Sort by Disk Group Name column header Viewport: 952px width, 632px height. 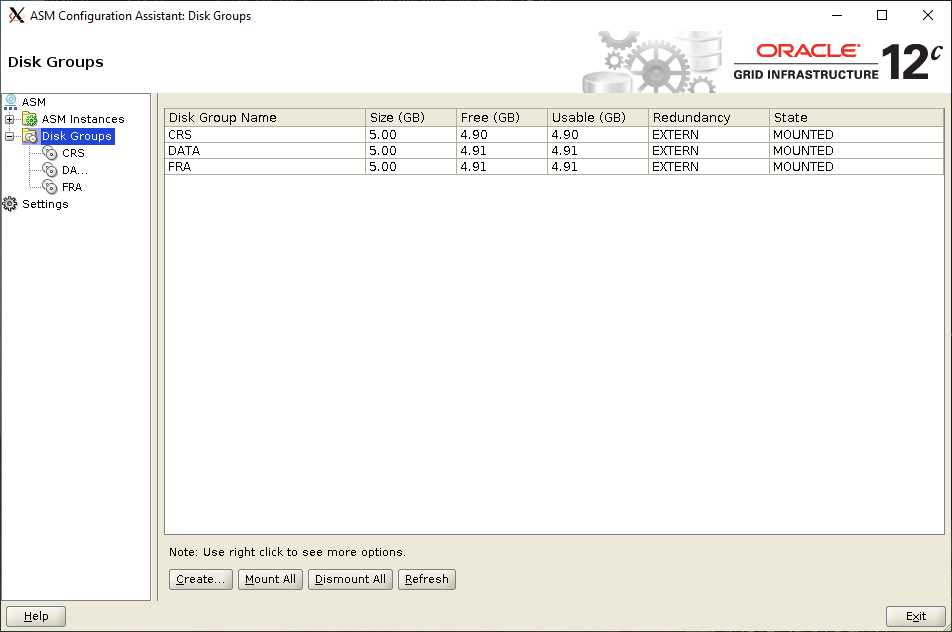(x=265, y=117)
